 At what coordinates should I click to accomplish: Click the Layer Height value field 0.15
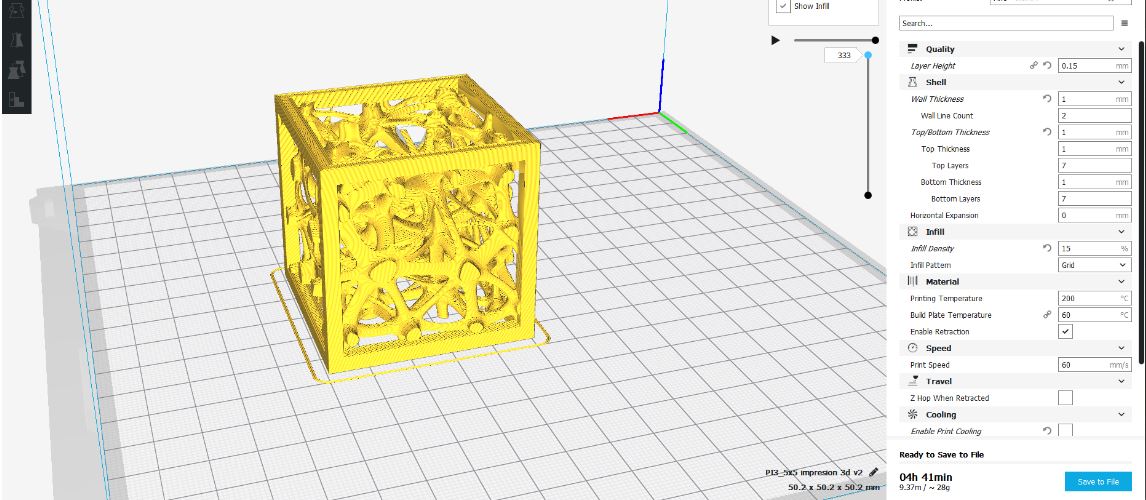pos(1094,65)
